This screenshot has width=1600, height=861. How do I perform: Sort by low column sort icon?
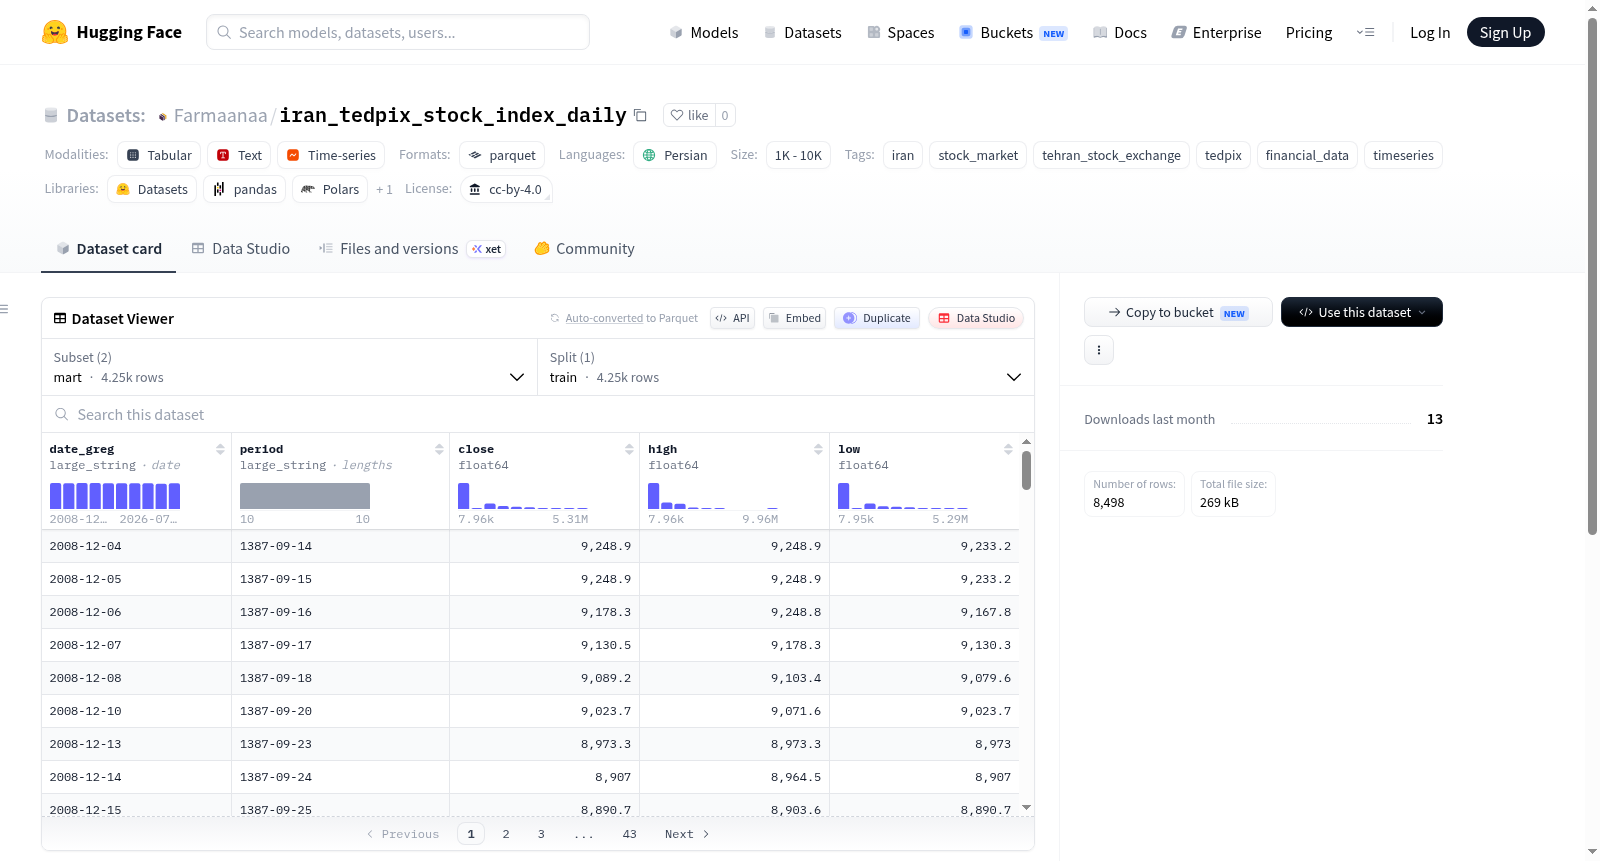point(1008,449)
